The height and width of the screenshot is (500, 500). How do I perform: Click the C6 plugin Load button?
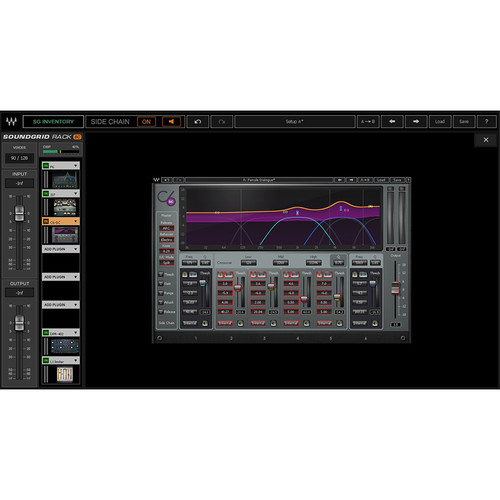(381, 180)
